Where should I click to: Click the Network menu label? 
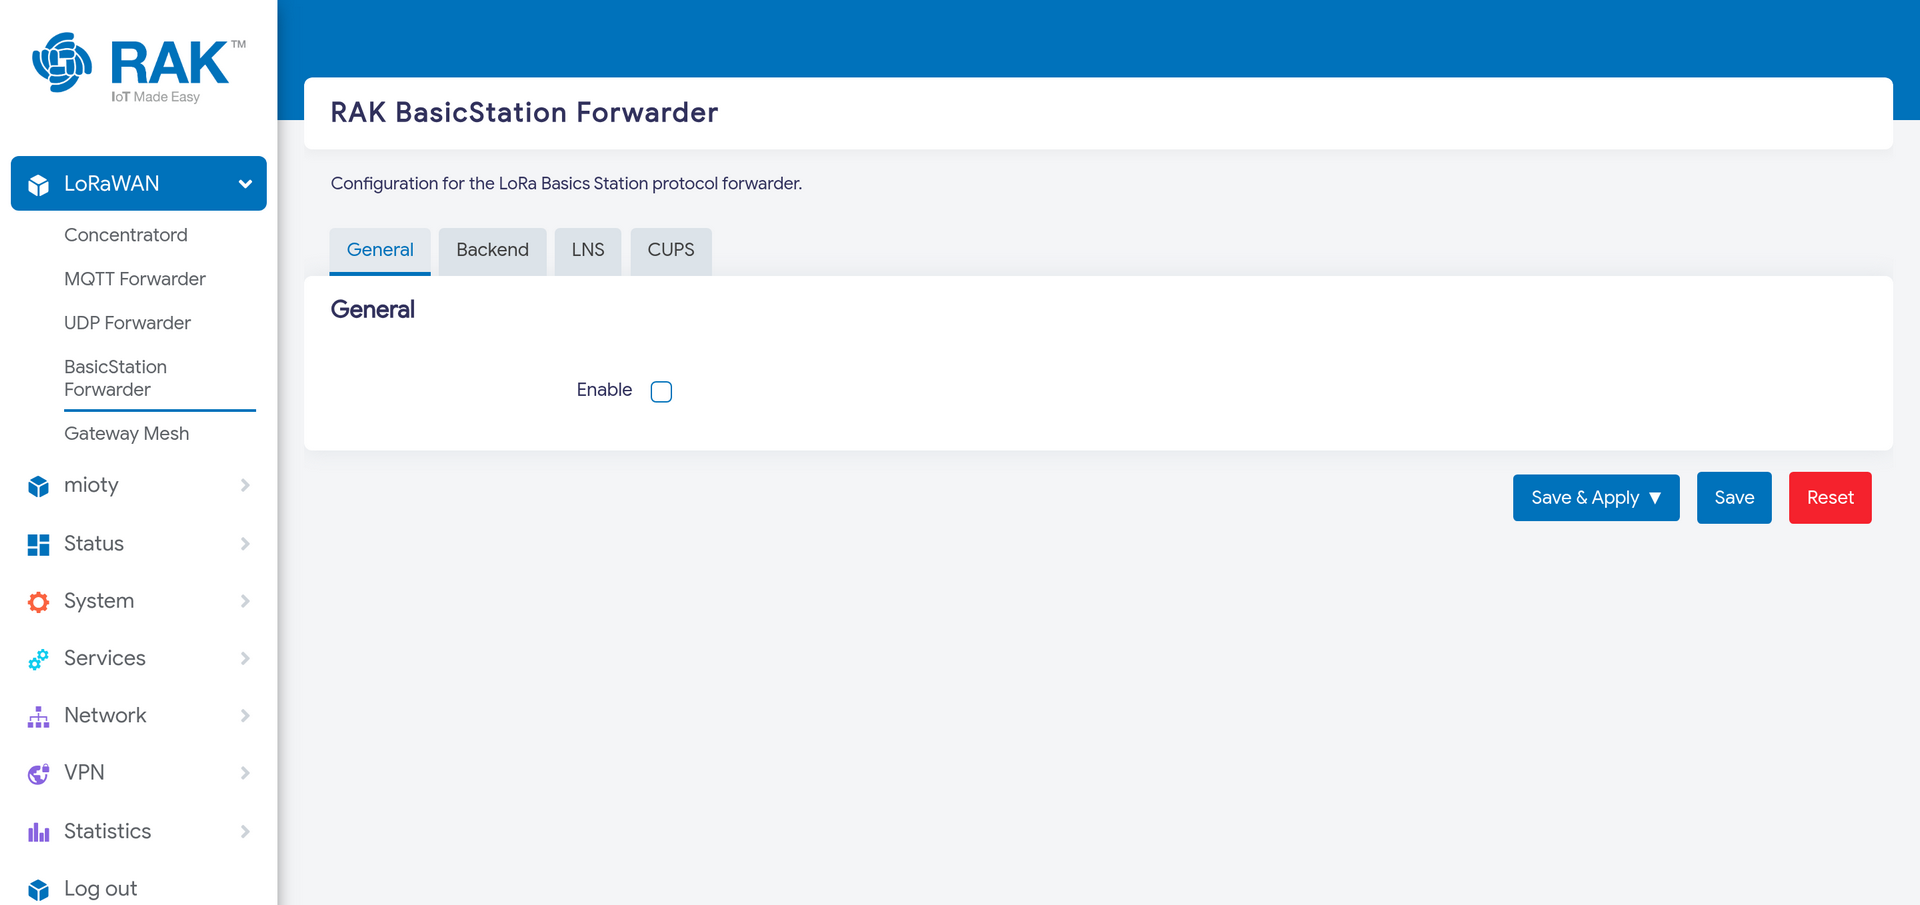(105, 716)
